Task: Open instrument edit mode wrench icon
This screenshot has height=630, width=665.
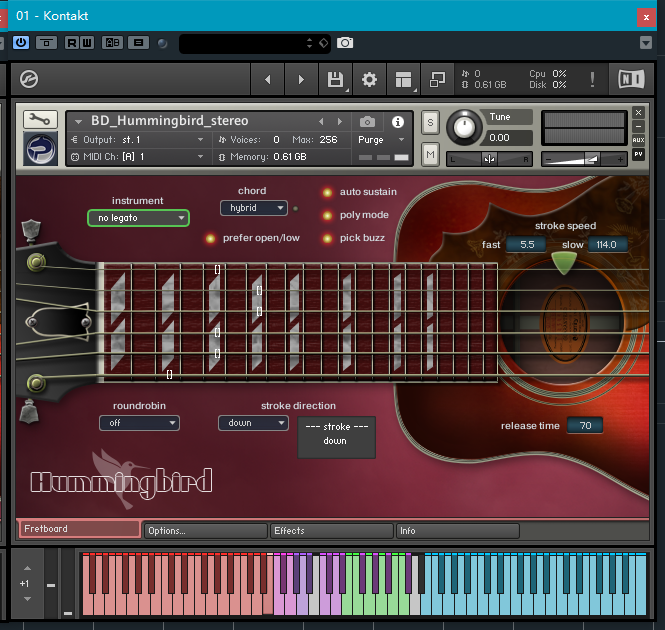Action: (x=40, y=120)
